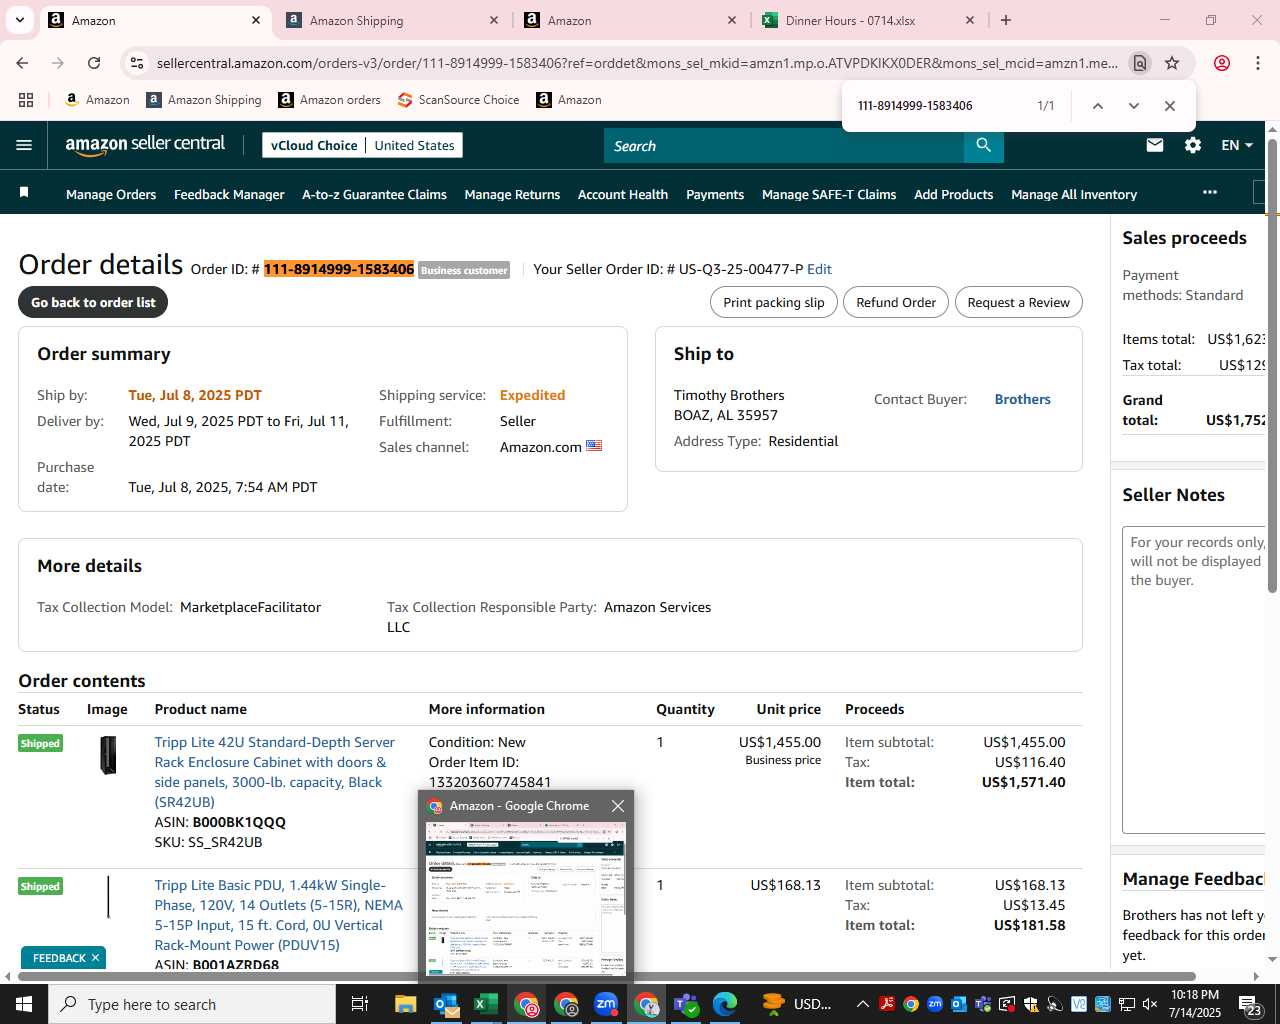Image resolution: width=1280 pixels, height=1024 pixels.
Task: Click the Request a Review button
Action: click(x=1018, y=302)
